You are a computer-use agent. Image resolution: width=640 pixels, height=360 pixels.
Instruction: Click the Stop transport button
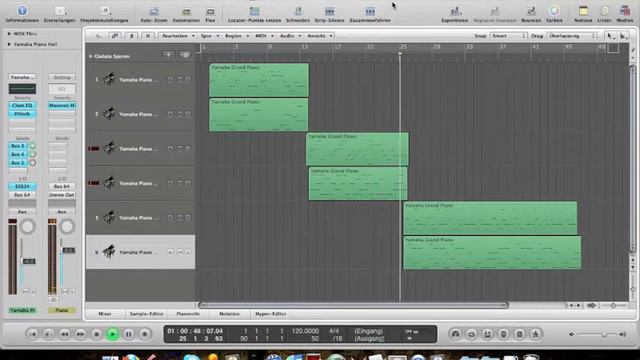(97, 334)
